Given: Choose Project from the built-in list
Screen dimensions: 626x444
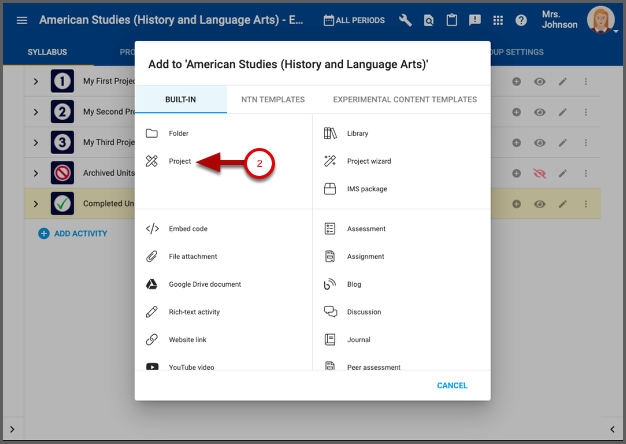Looking at the screenshot, I should pos(180,161).
